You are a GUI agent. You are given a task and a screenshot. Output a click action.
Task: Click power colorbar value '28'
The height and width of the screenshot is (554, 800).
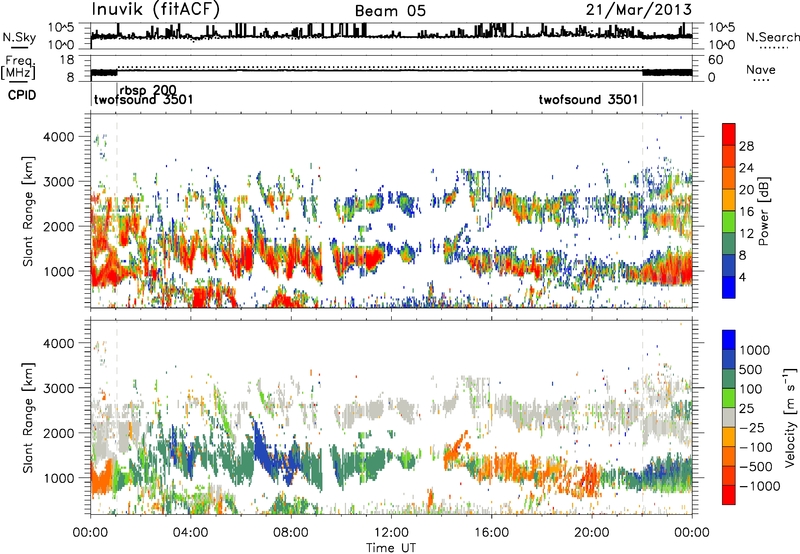click(x=746, y=146)
